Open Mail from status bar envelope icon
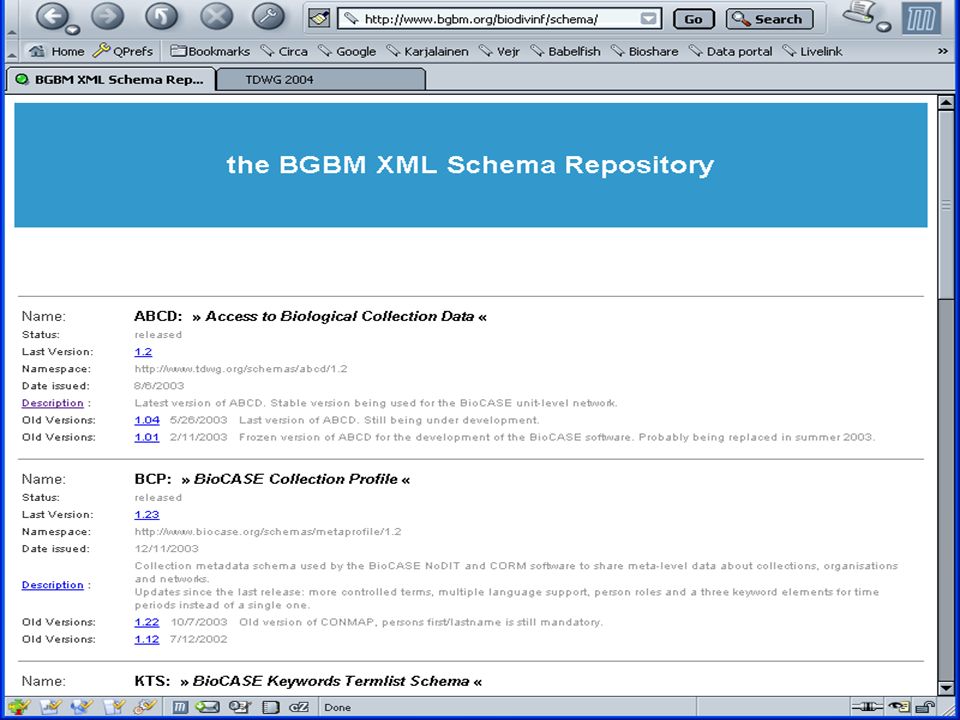The image size is (960, 720). click(x=208, y=707)
